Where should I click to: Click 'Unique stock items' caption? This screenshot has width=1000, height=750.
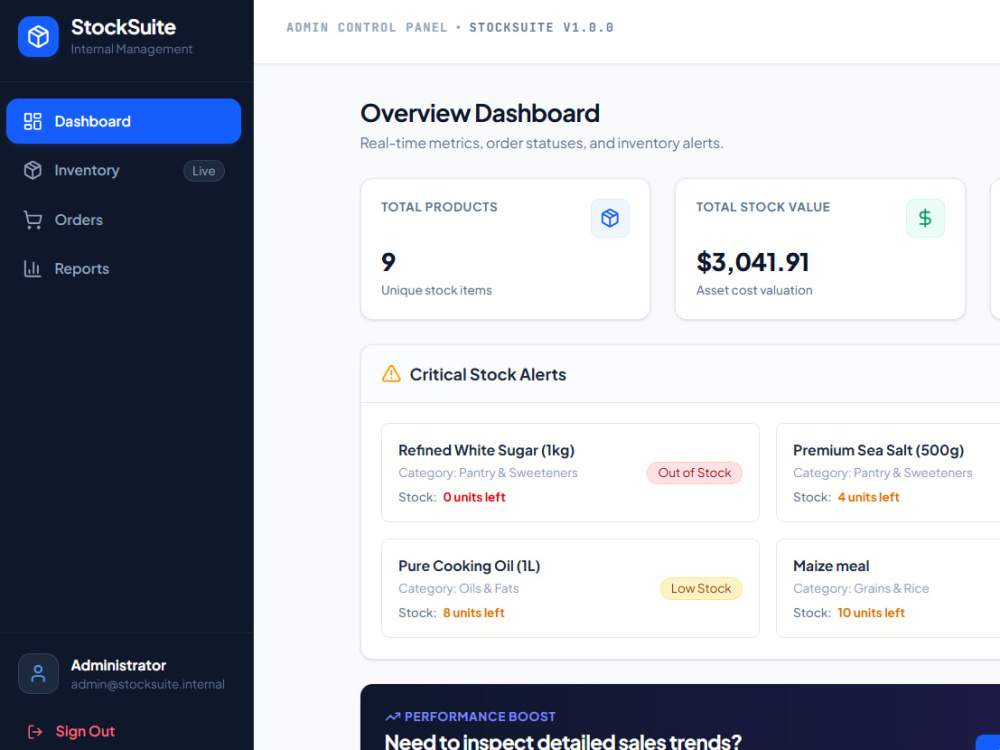point(436,290)
